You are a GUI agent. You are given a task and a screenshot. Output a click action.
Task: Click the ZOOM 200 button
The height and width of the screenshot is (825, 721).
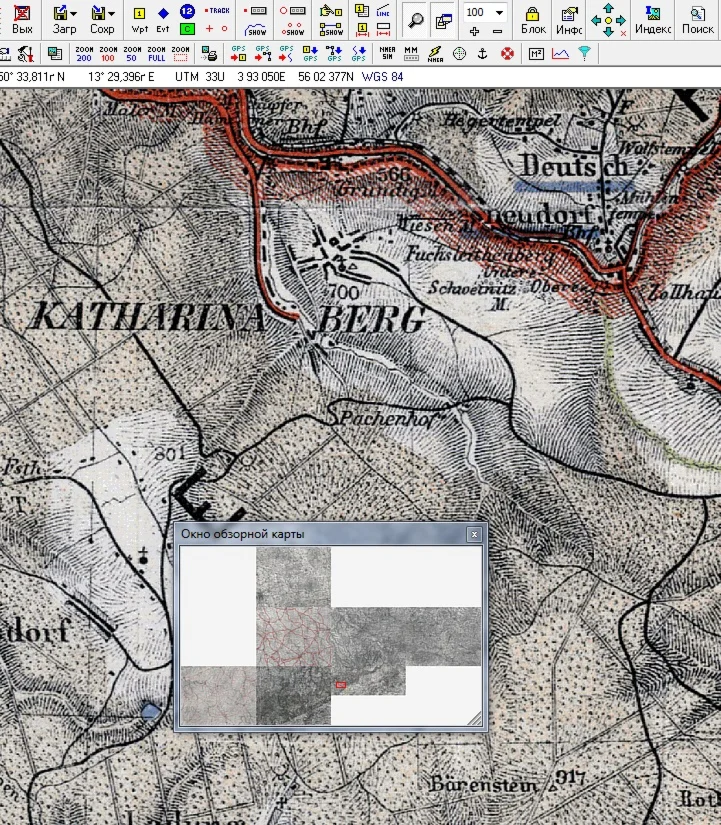84,53
